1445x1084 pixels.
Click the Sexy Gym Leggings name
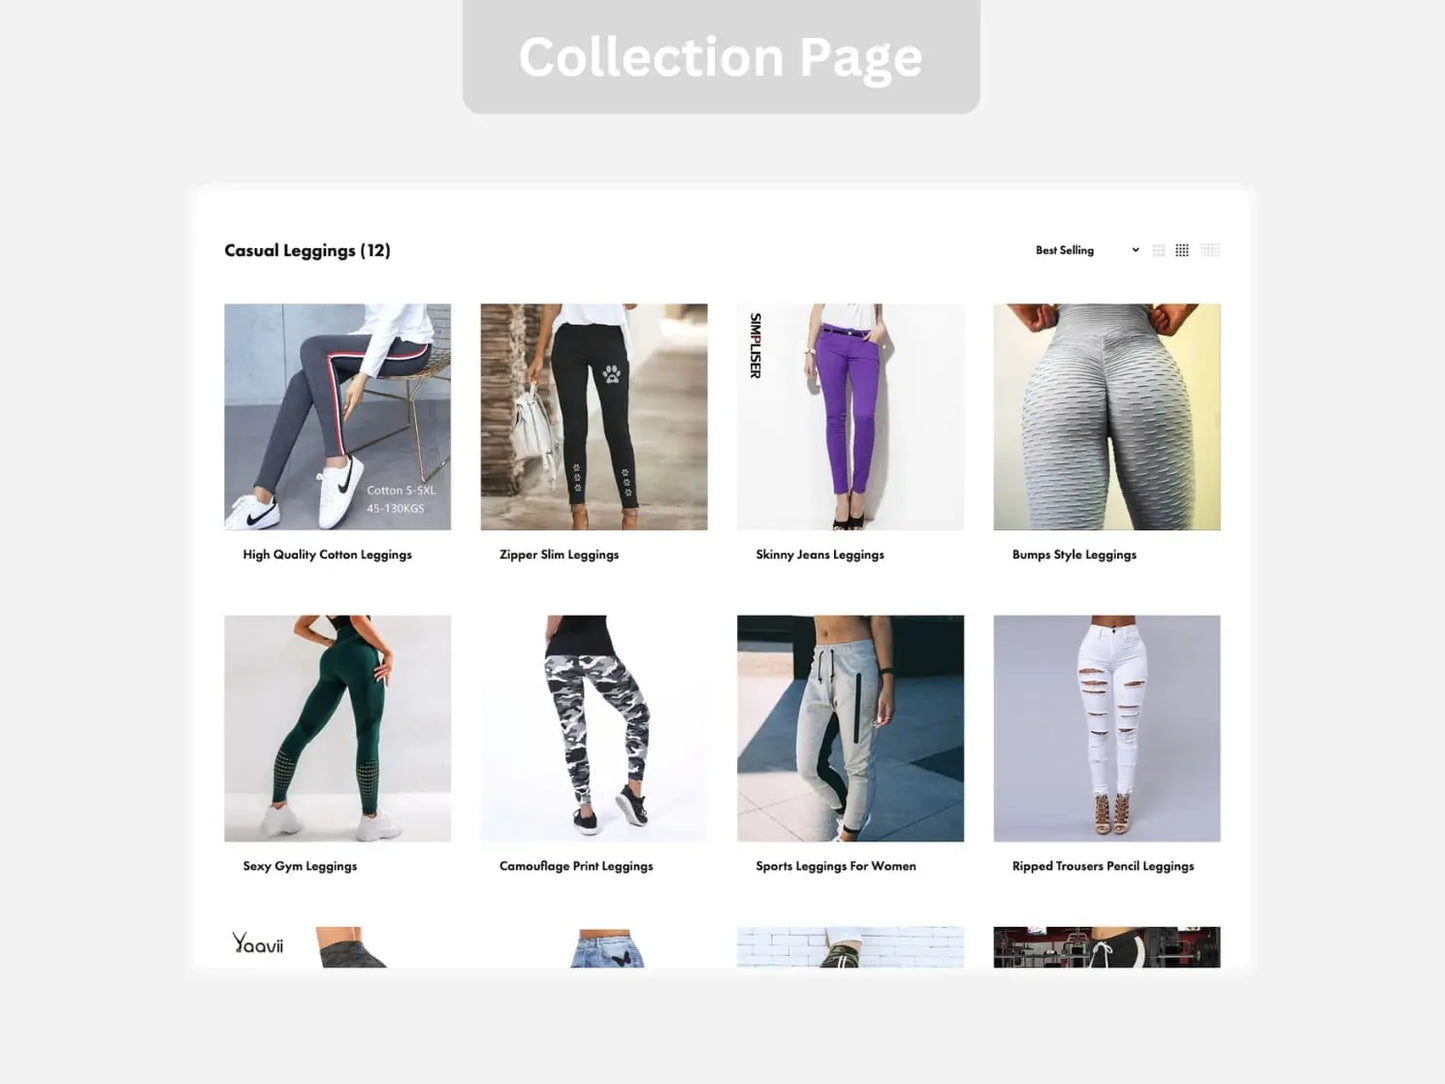click(300, 866)
